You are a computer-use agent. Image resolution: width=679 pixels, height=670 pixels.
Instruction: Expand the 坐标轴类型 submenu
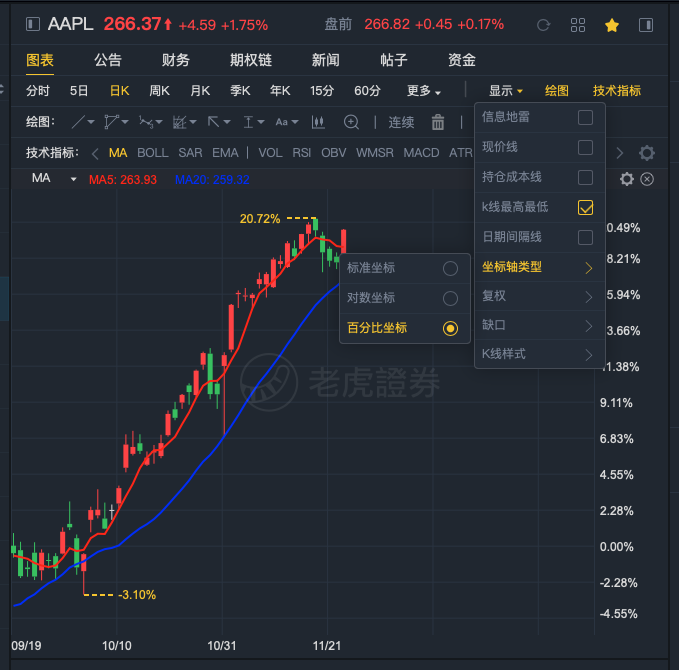(x=540, y=267)
